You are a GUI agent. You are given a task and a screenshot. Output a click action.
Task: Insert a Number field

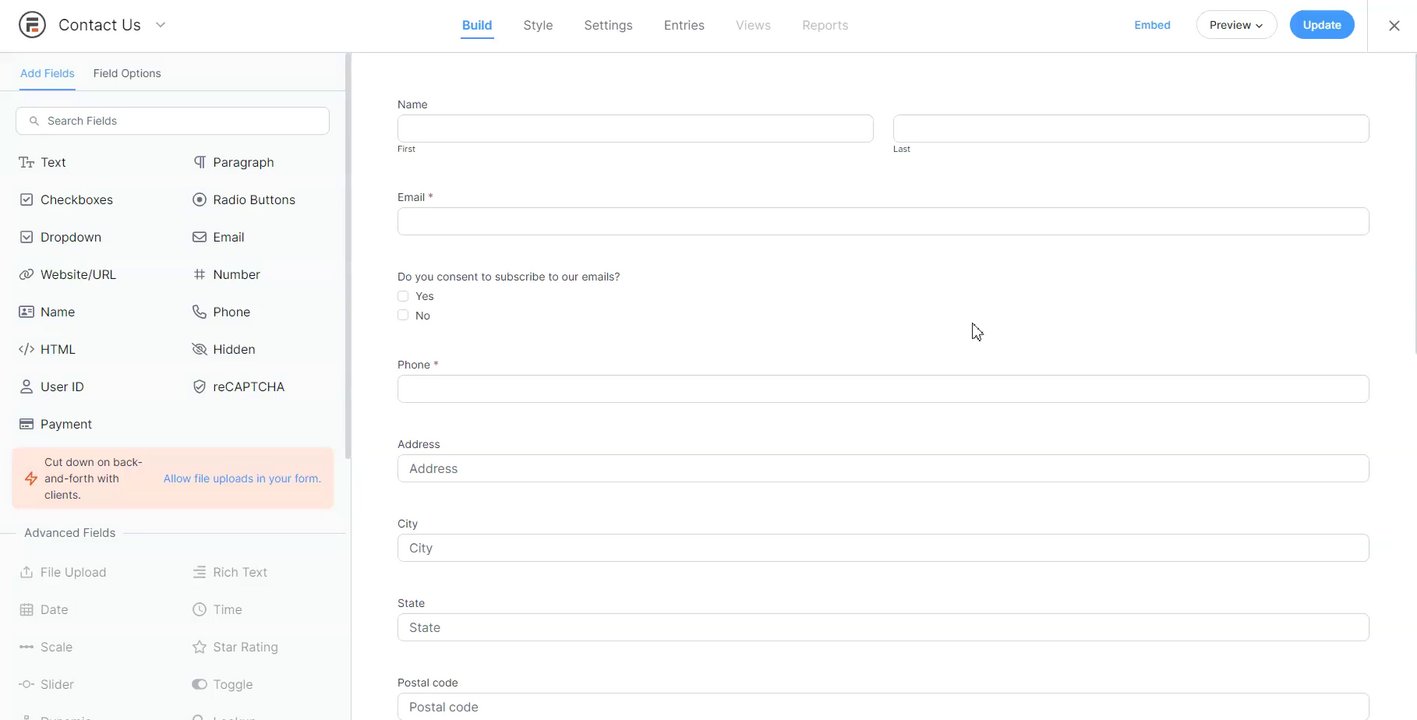click(x=235, y=275)
